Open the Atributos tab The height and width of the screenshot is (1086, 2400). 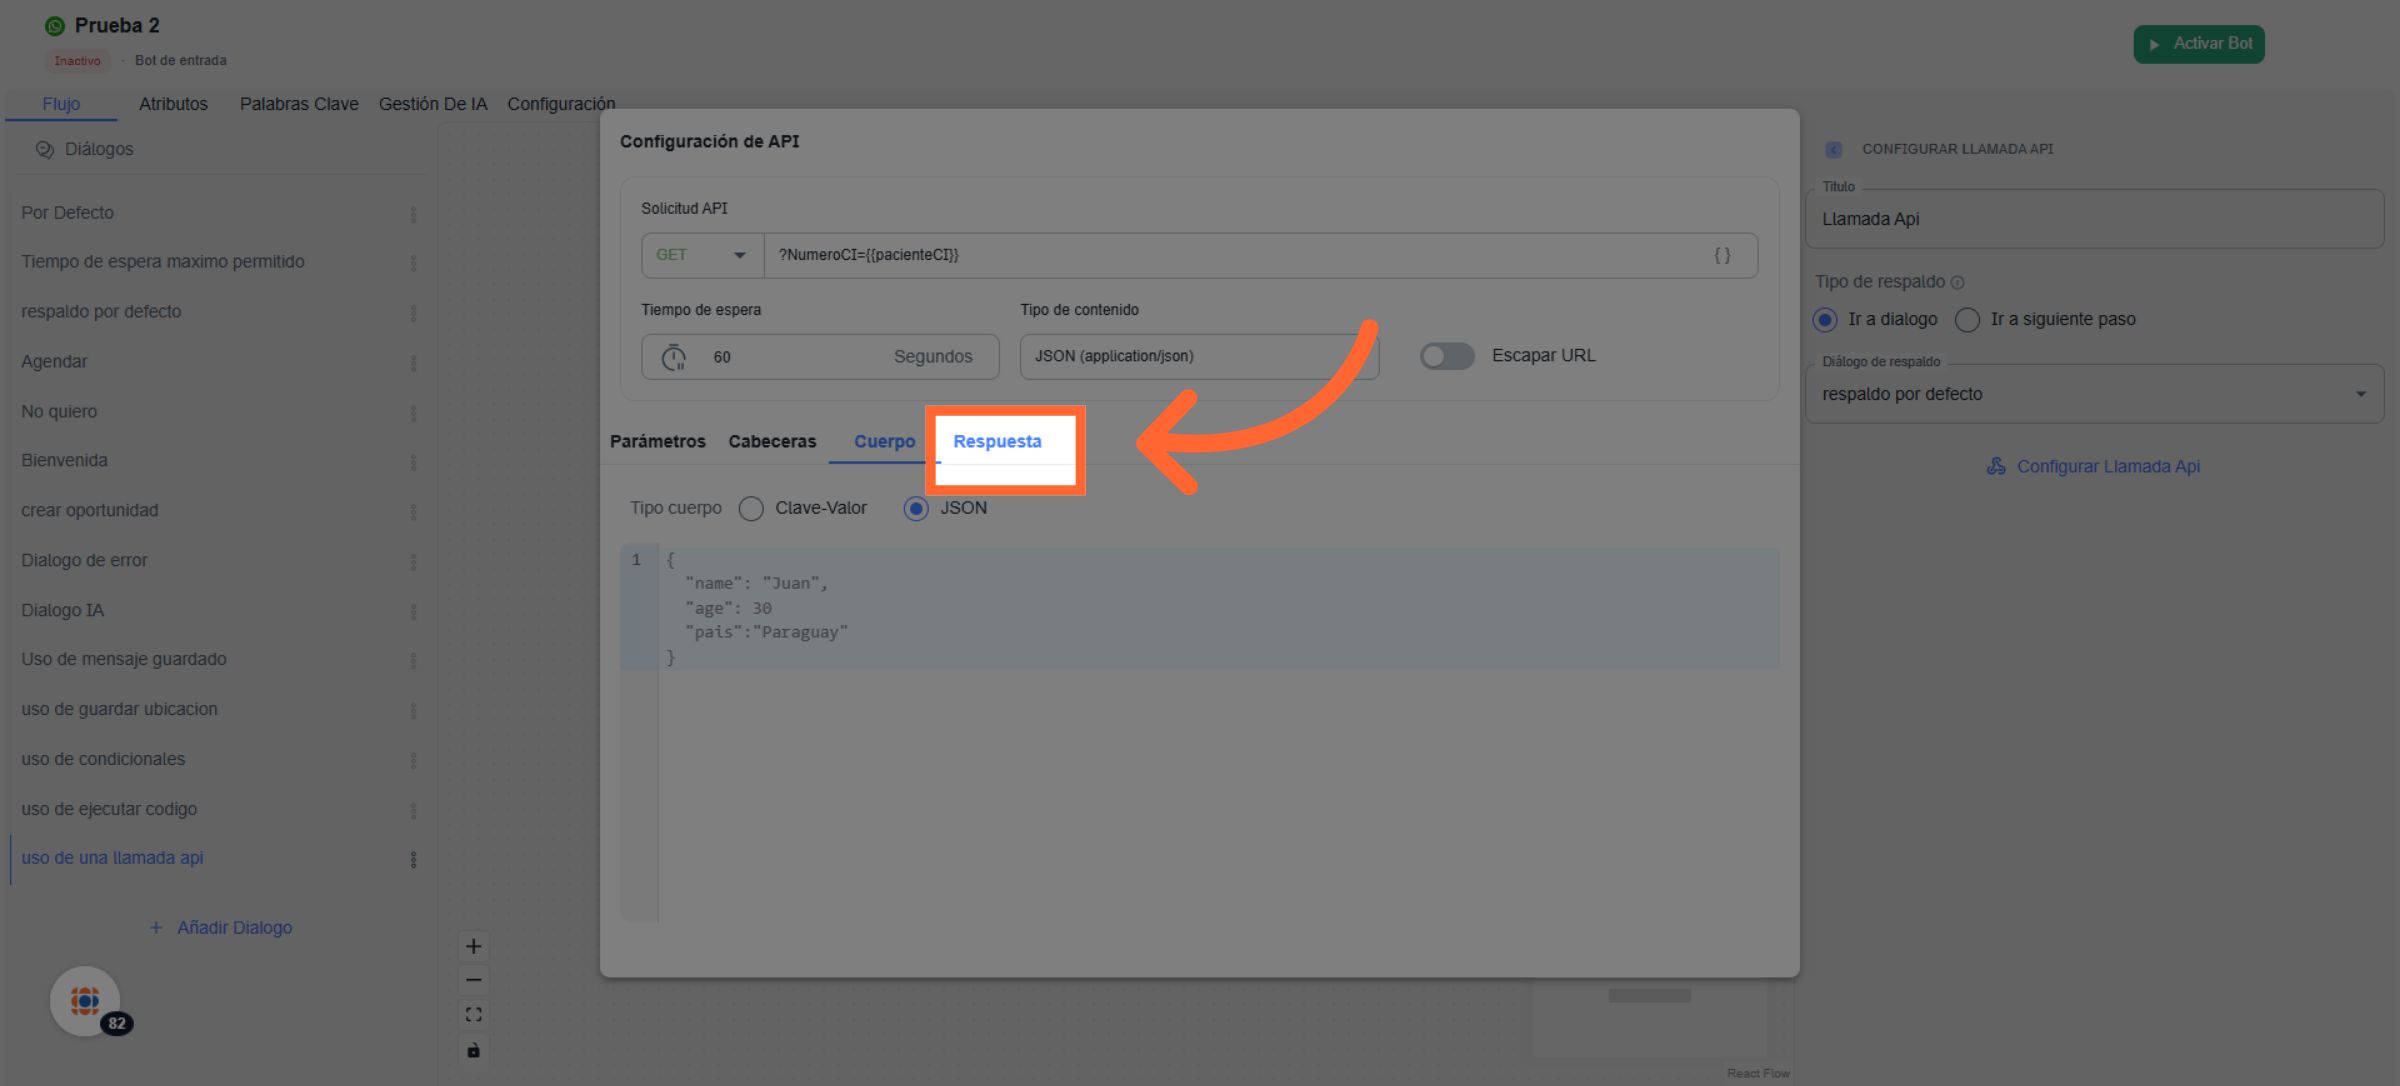point(173,104)
